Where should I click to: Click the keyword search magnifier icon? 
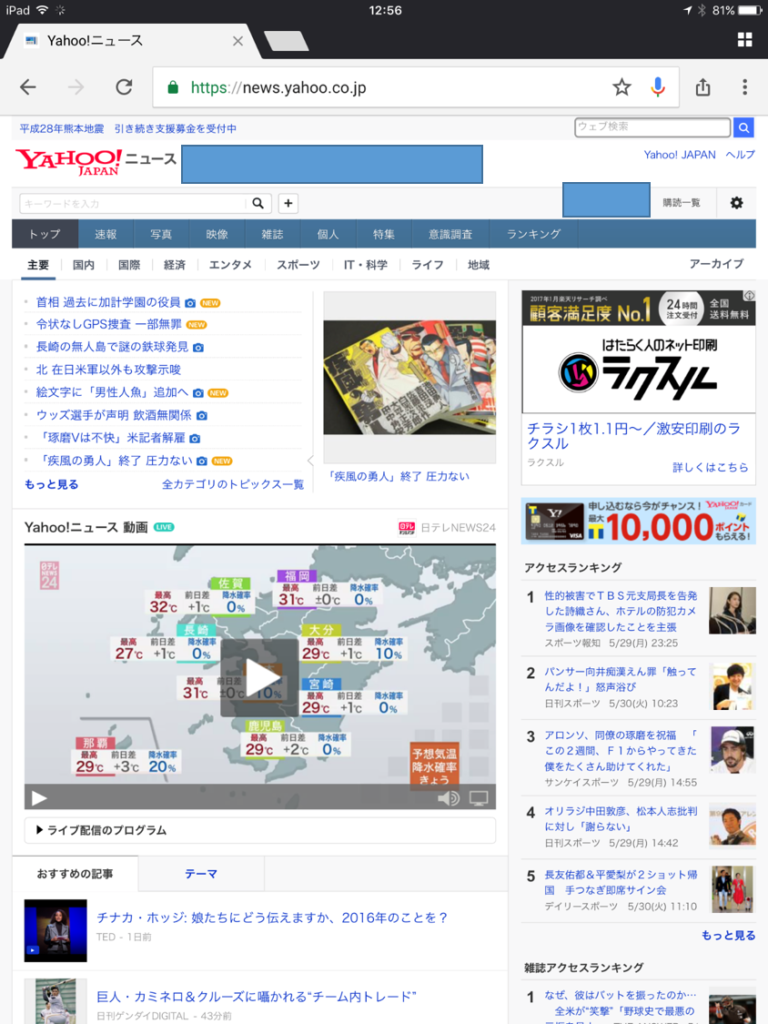pyautogui.click(x=258, y=203)
